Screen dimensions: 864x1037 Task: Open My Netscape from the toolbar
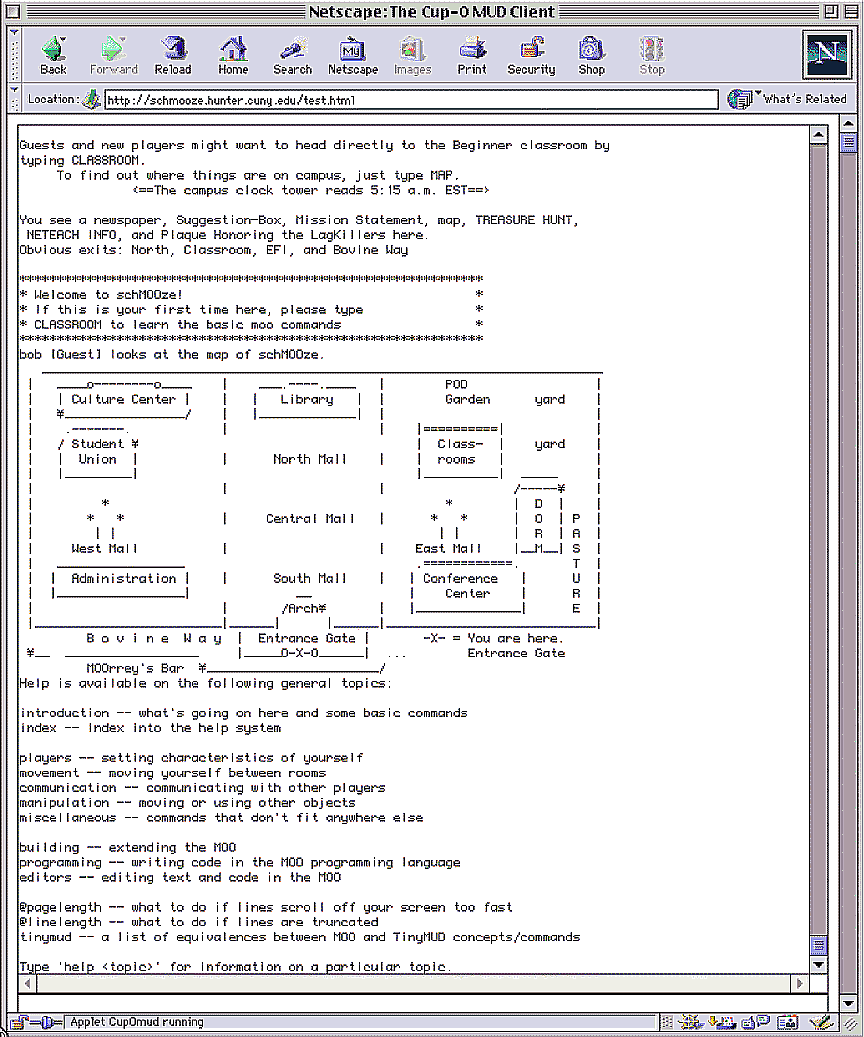click(x=353, y=56)
